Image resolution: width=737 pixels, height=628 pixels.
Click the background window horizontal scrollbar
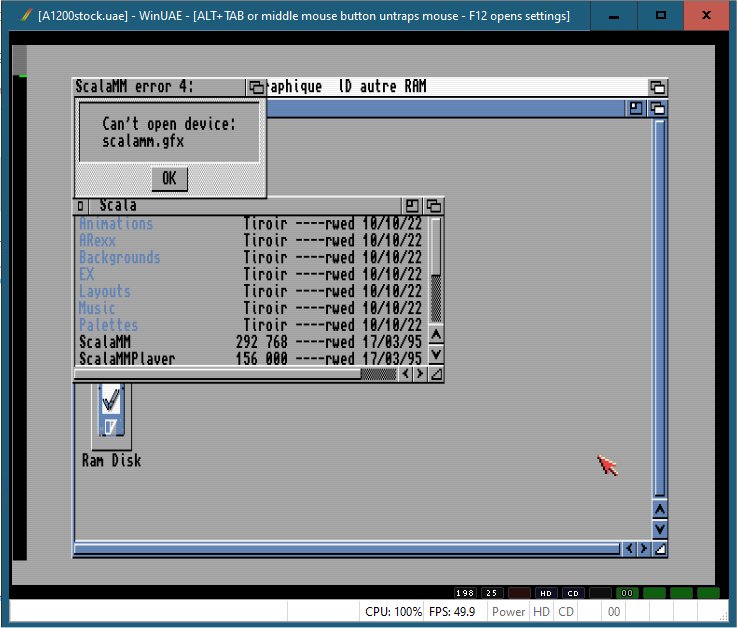(347, 549)
